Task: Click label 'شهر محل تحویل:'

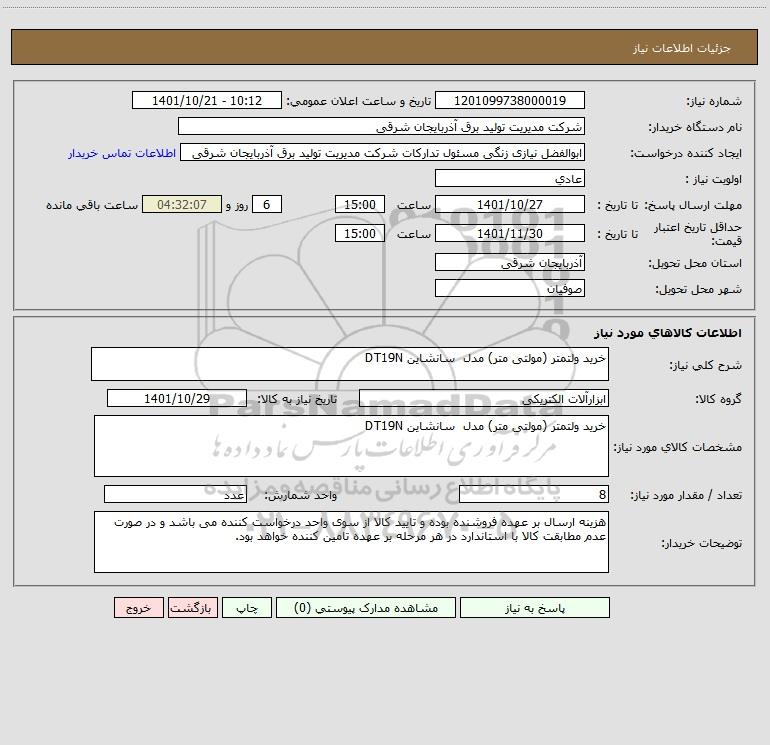Action: [699, 290]
